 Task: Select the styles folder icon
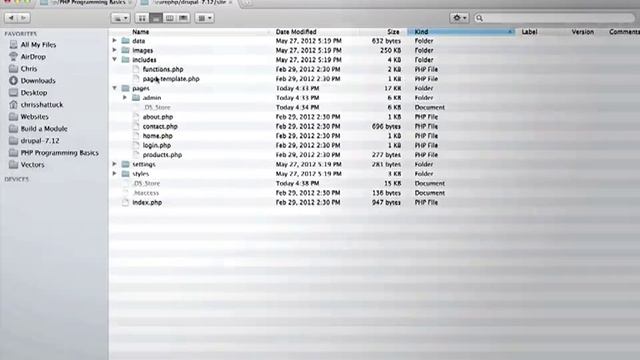tap(126, 173)
